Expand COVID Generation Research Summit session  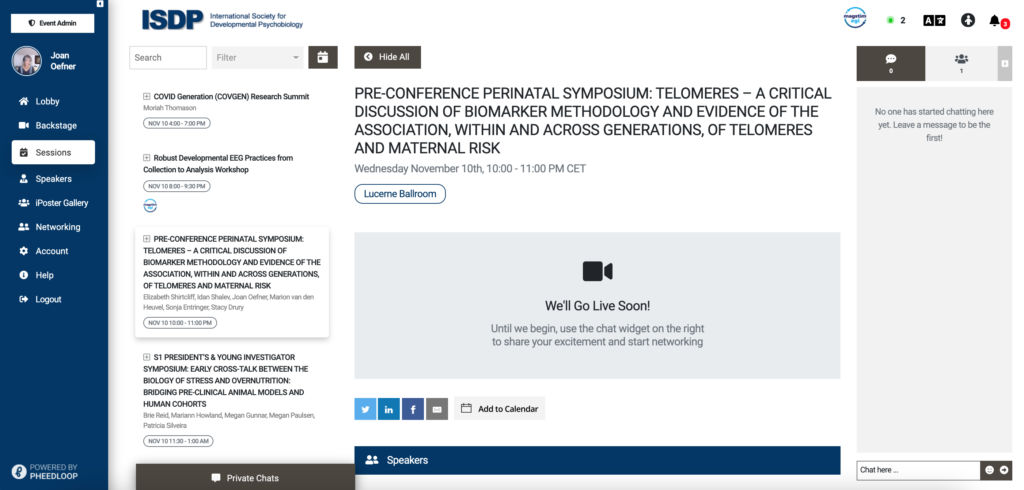coord(146,97)
